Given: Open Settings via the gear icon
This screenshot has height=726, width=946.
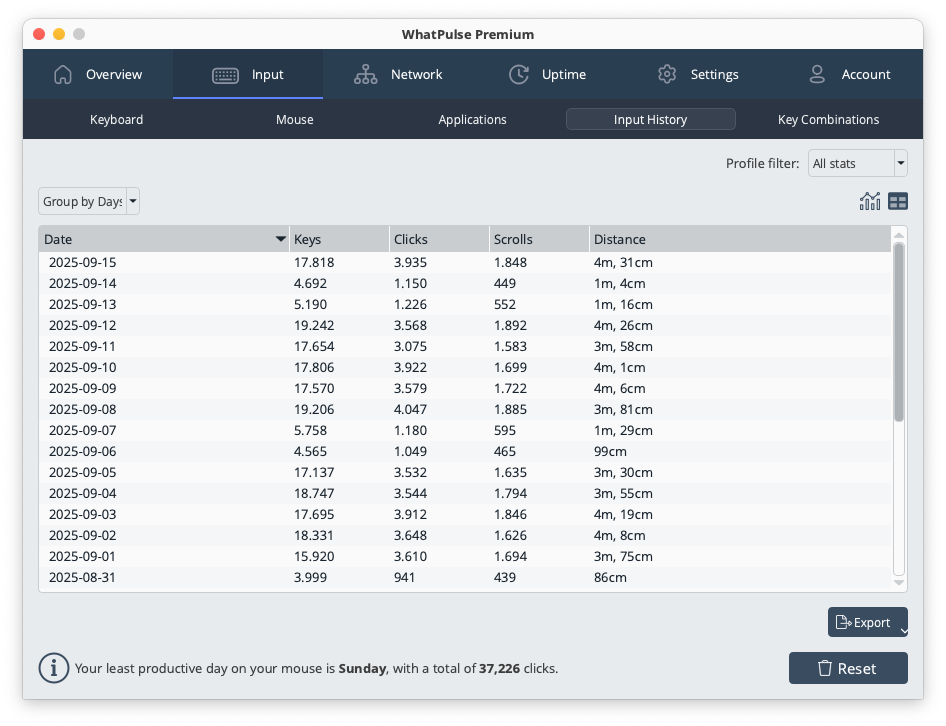Looking at the screenshot, I should click(x=666, y=74).
